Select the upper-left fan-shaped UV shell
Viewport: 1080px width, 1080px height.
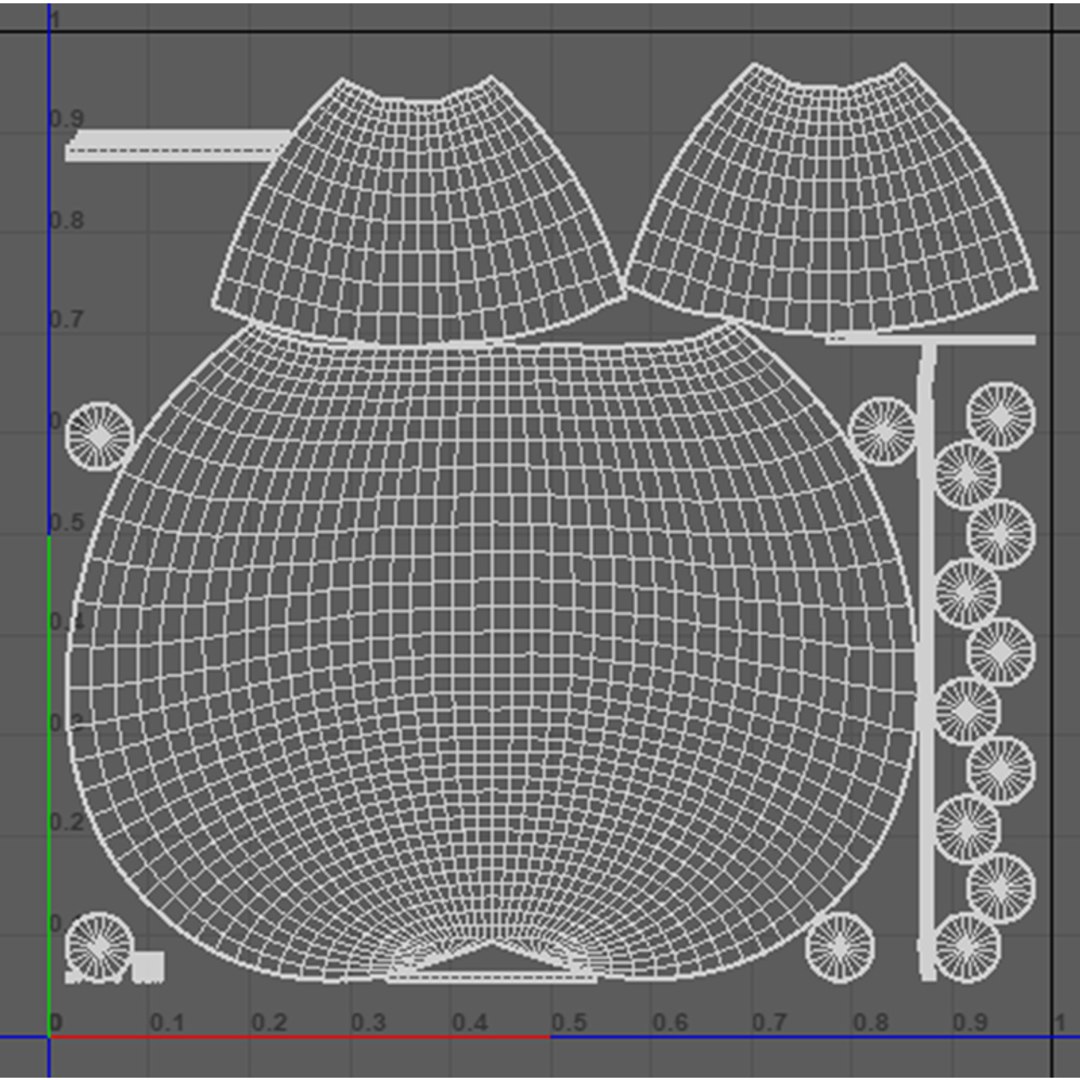tap(419, 210)
